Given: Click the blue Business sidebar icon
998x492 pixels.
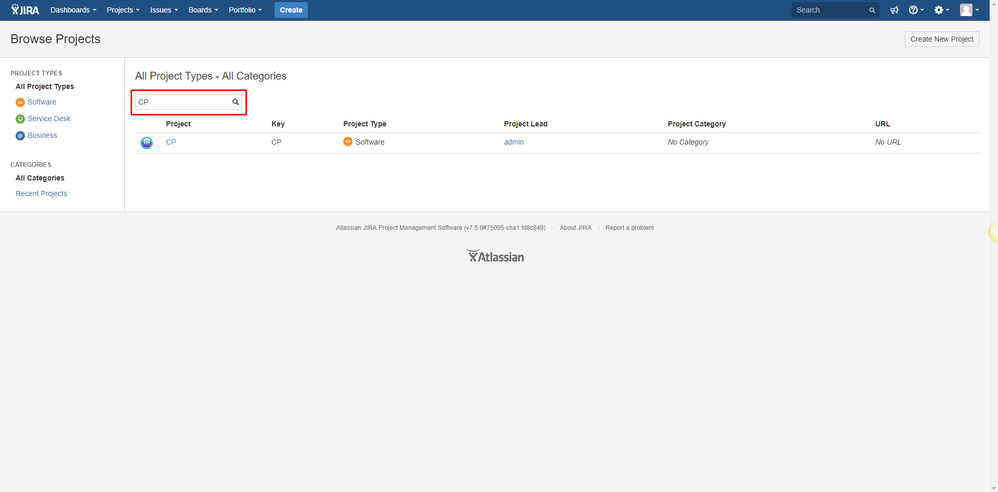Looking at the screenshot, I should [20, 136].
